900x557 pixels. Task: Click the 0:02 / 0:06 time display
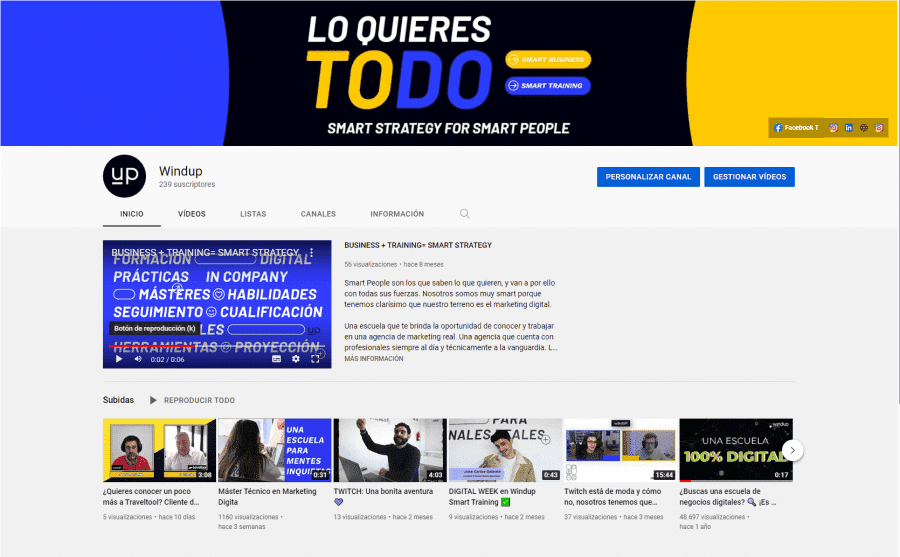(167, 359)
